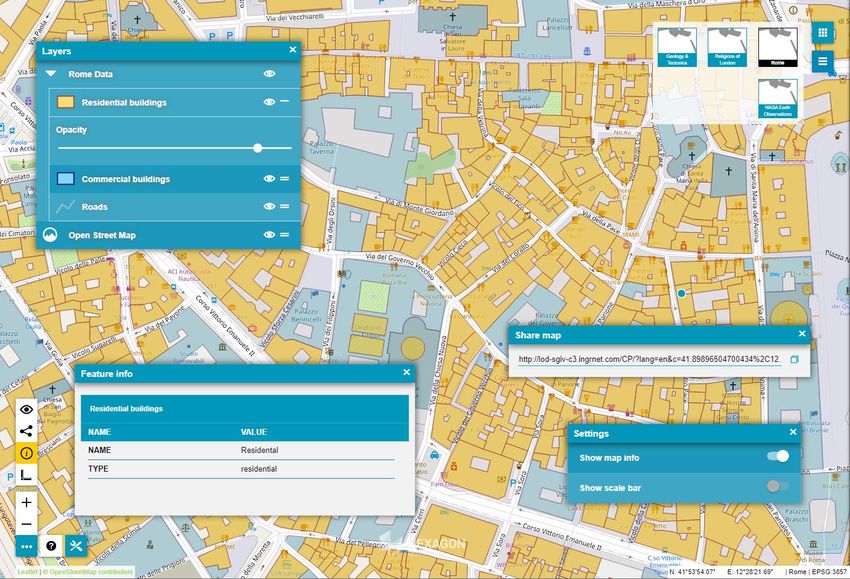Click the share map URL field

coord(650,359)
